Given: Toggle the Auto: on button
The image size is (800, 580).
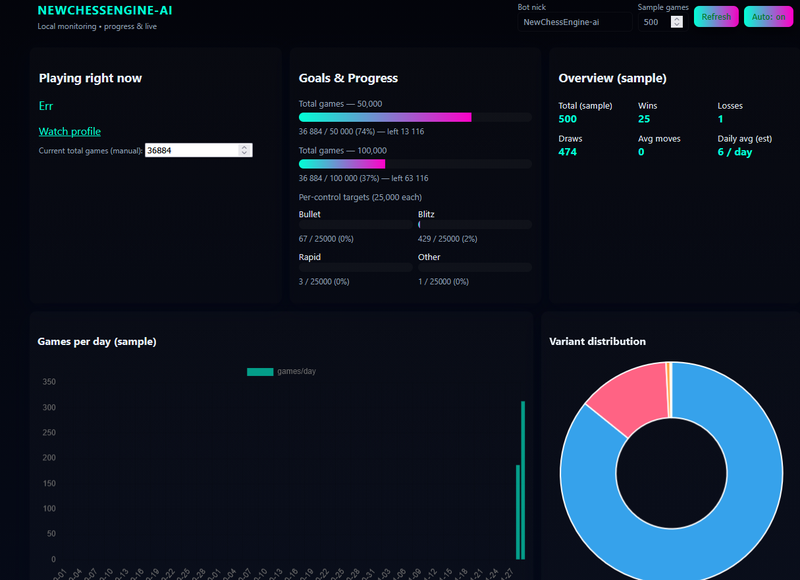Looking at the screenshot, I should [x=768, y=17].
